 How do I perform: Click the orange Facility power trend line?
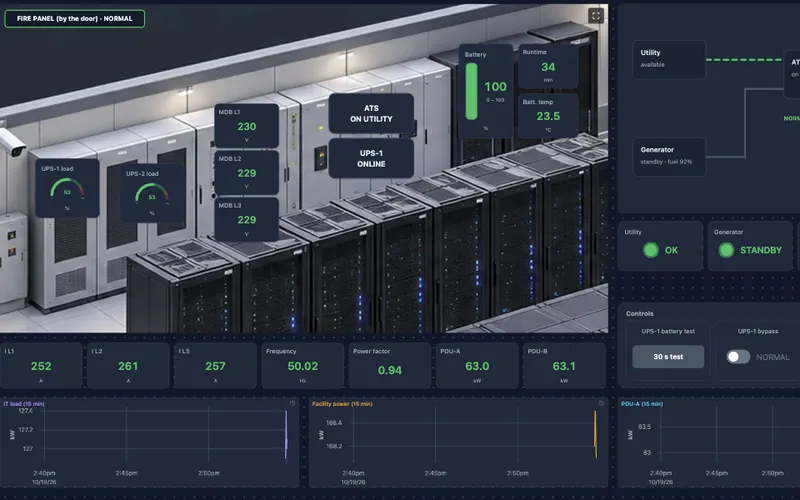[595, 434]
